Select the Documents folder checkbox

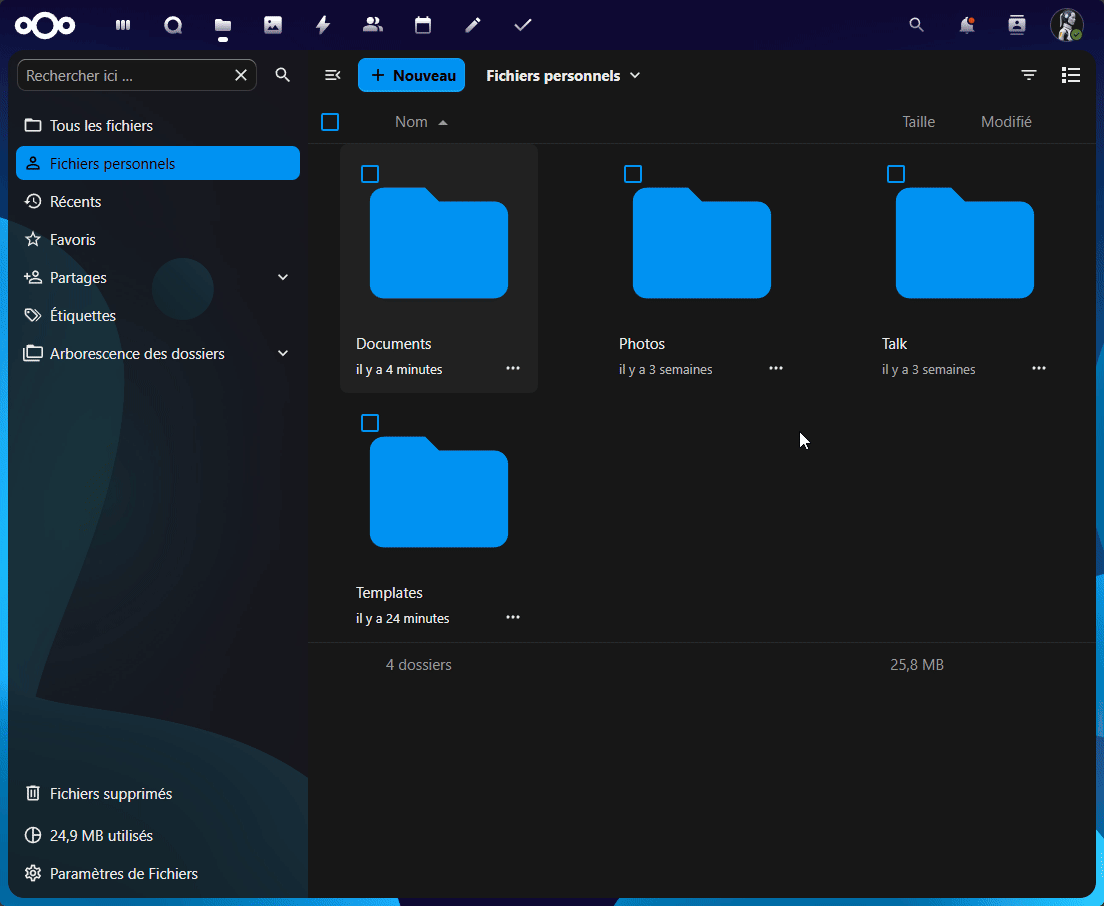click(x=370, y=174)
